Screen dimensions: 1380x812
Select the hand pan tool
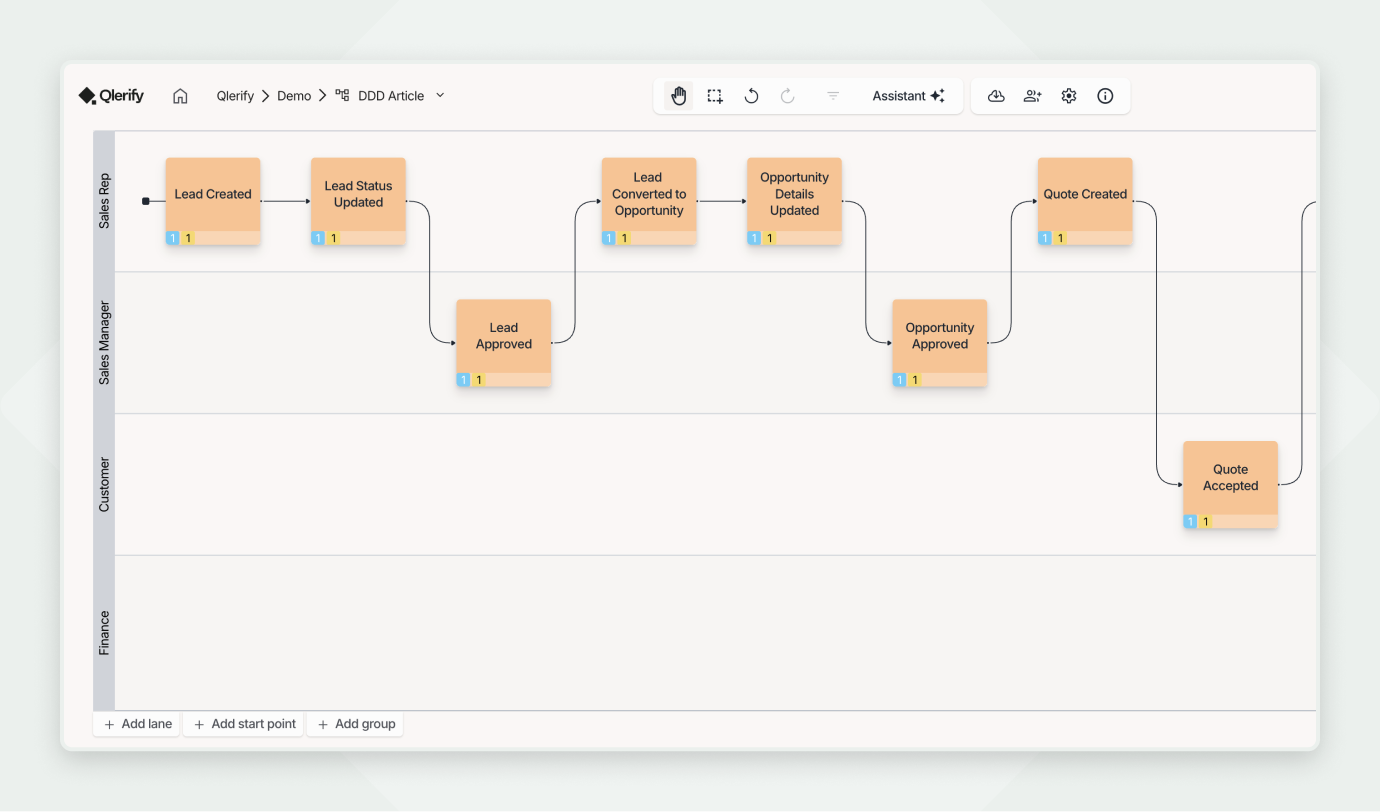[x=679, y=96]
